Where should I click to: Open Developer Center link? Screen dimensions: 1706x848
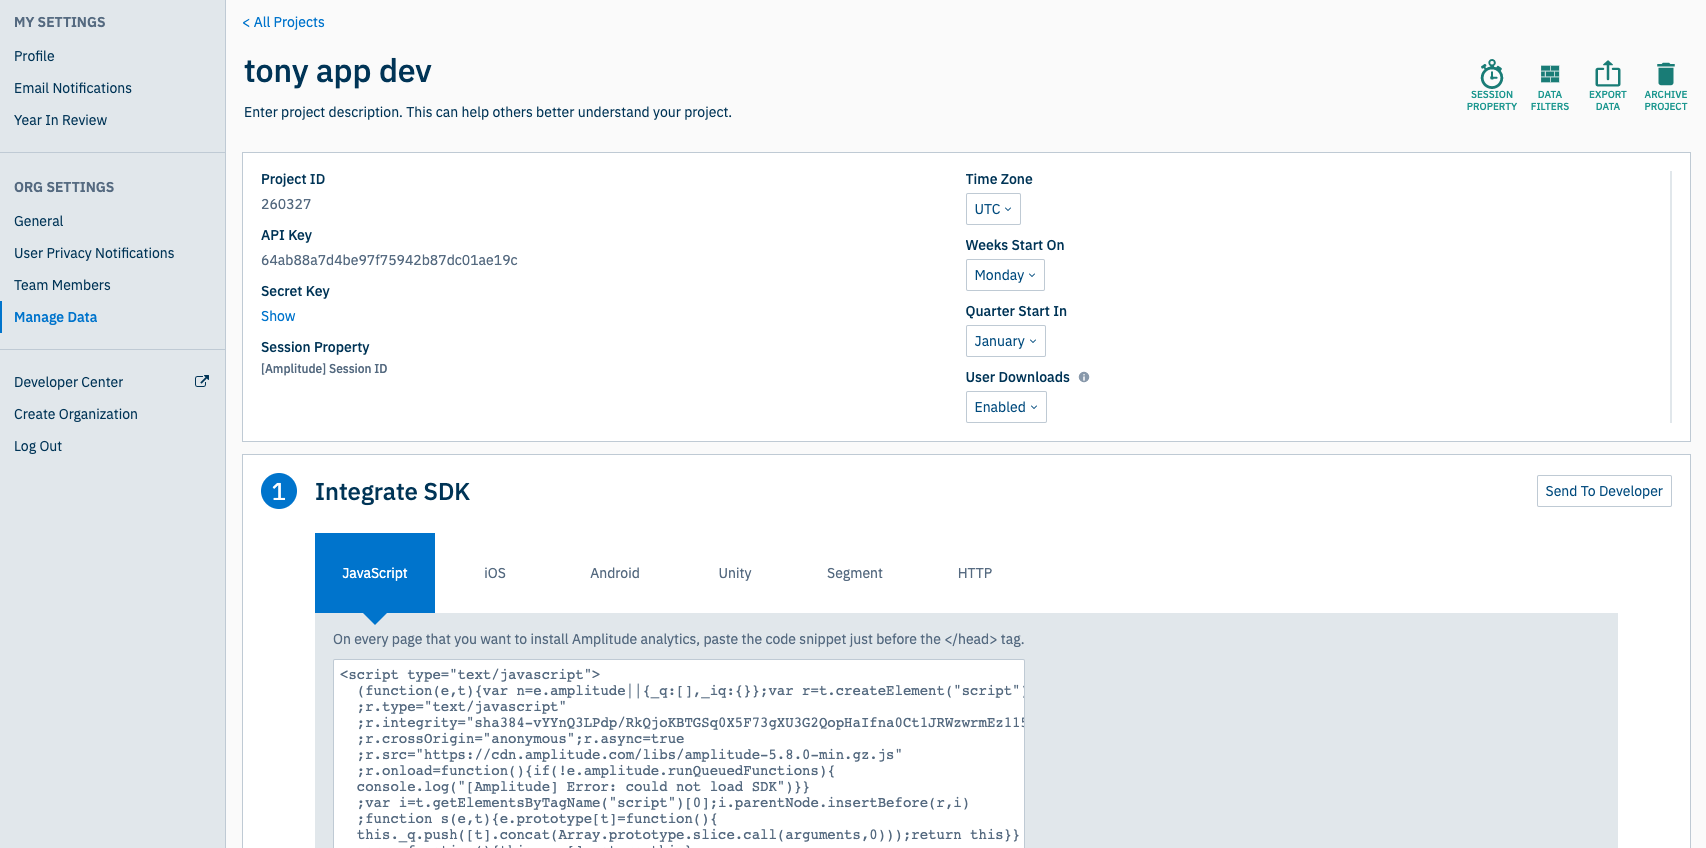69,382
